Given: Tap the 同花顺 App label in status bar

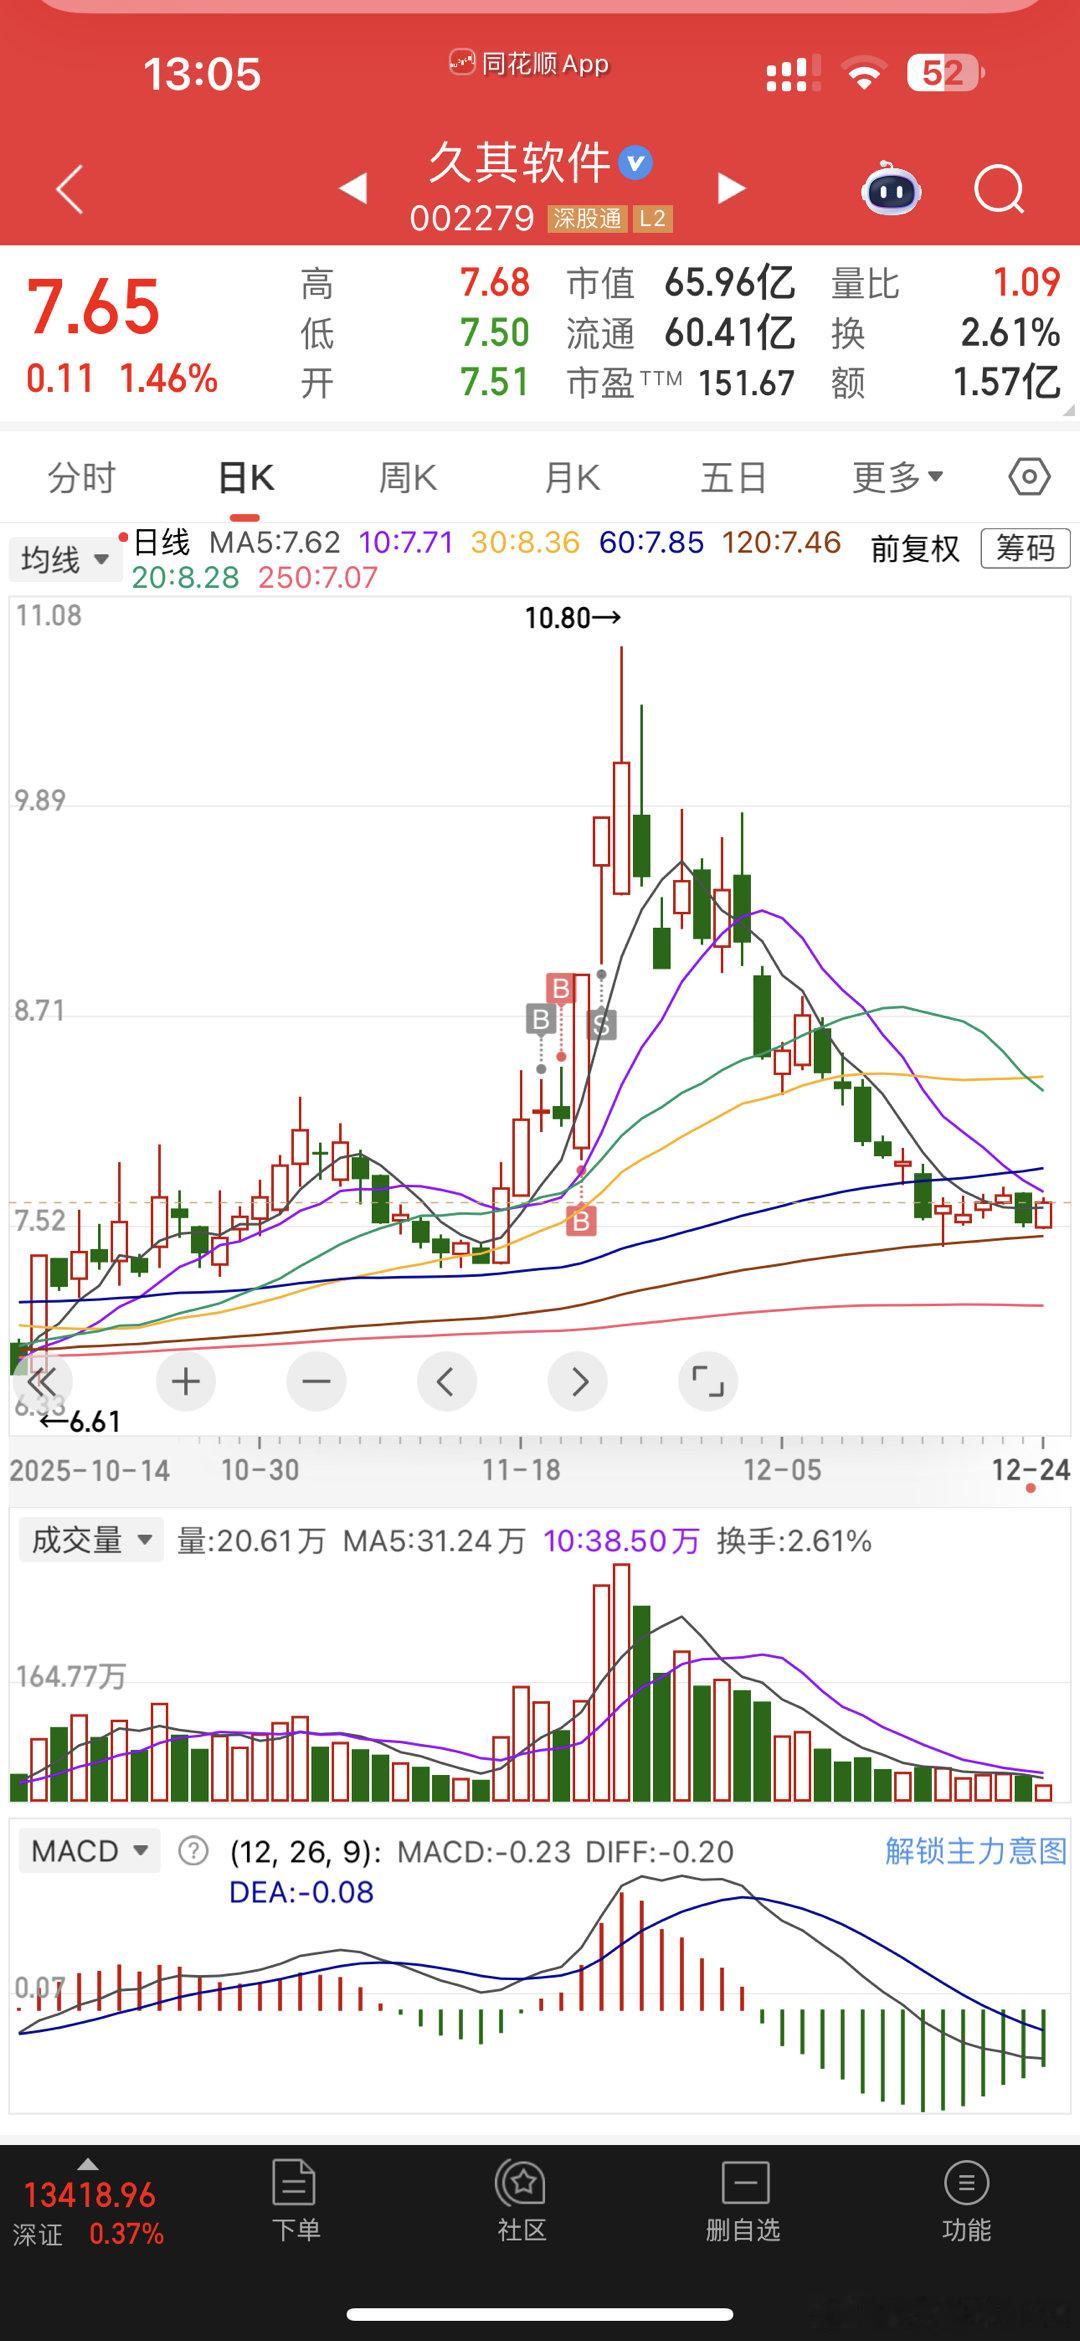Looking at the screenshot, I should click(x=529, y=64).
